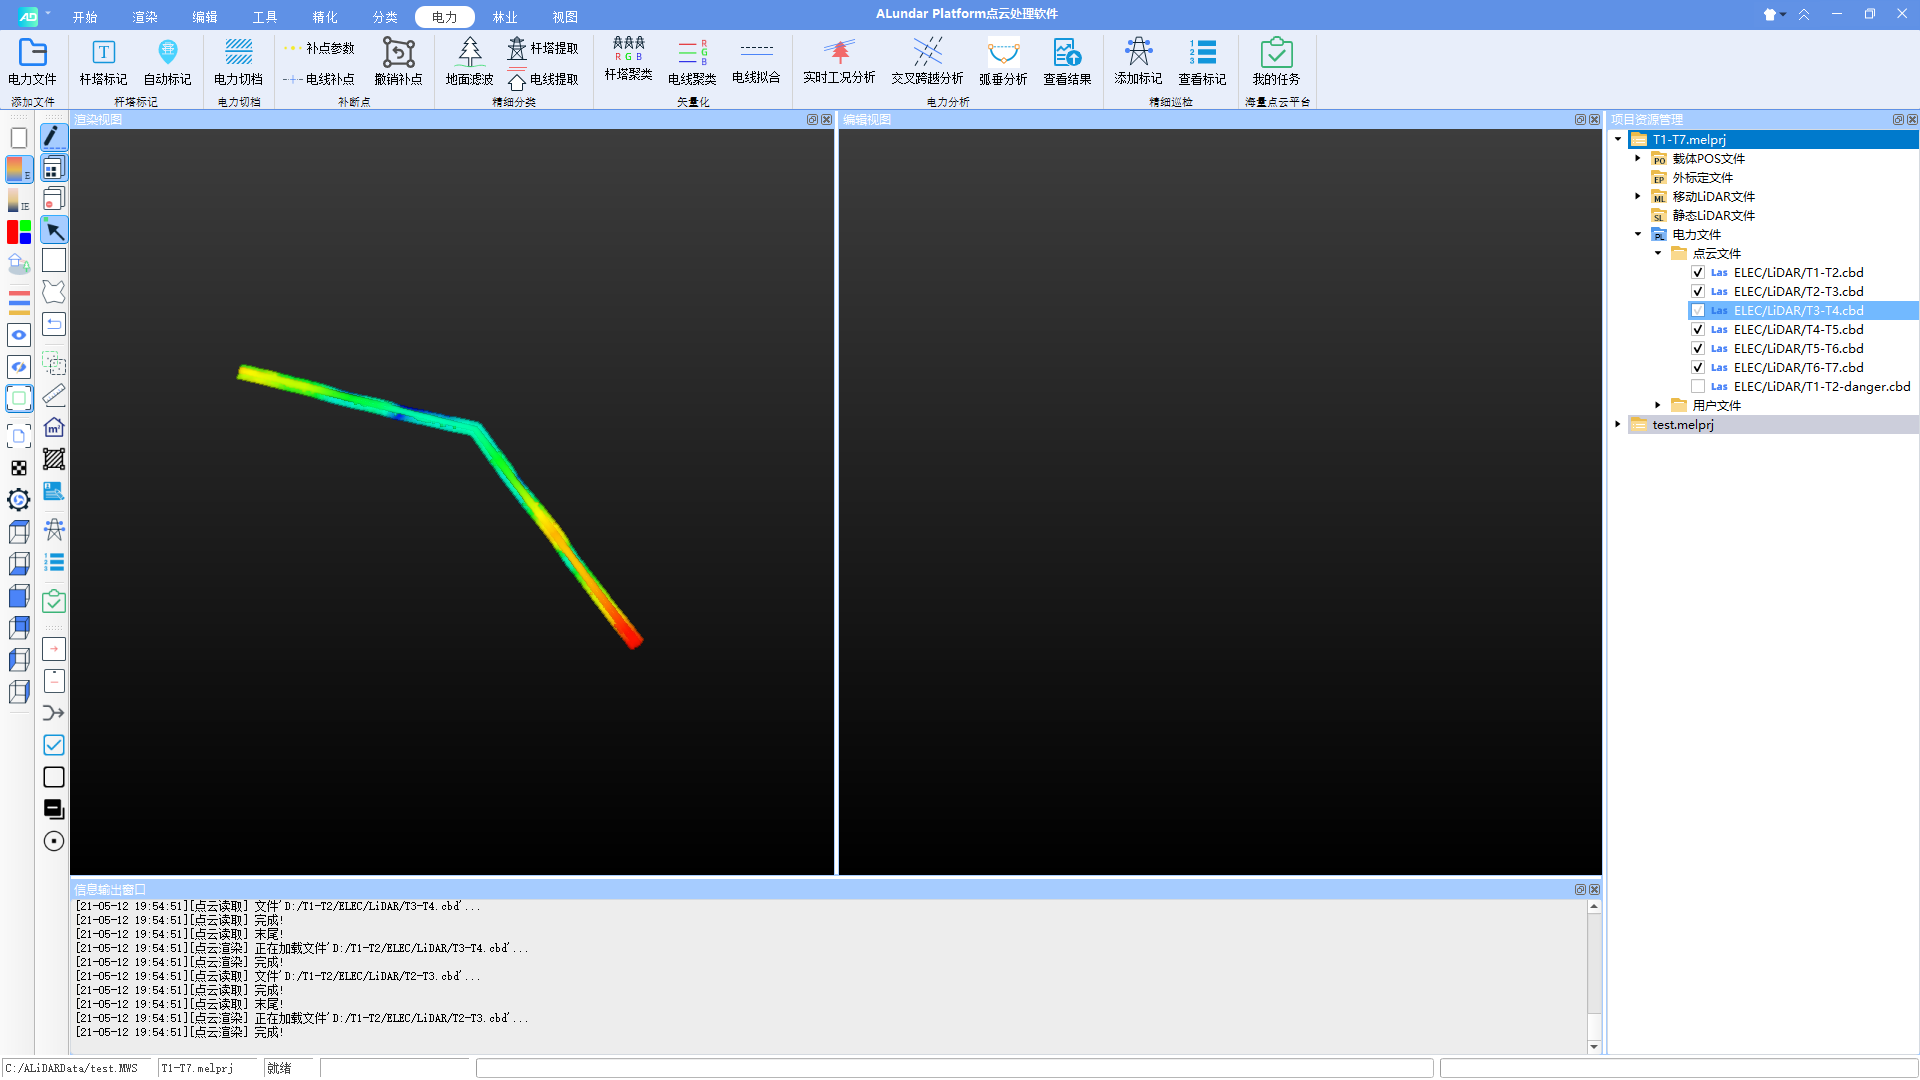
Task: Close the 渲染视图 panel
Action: pos(827,119)
